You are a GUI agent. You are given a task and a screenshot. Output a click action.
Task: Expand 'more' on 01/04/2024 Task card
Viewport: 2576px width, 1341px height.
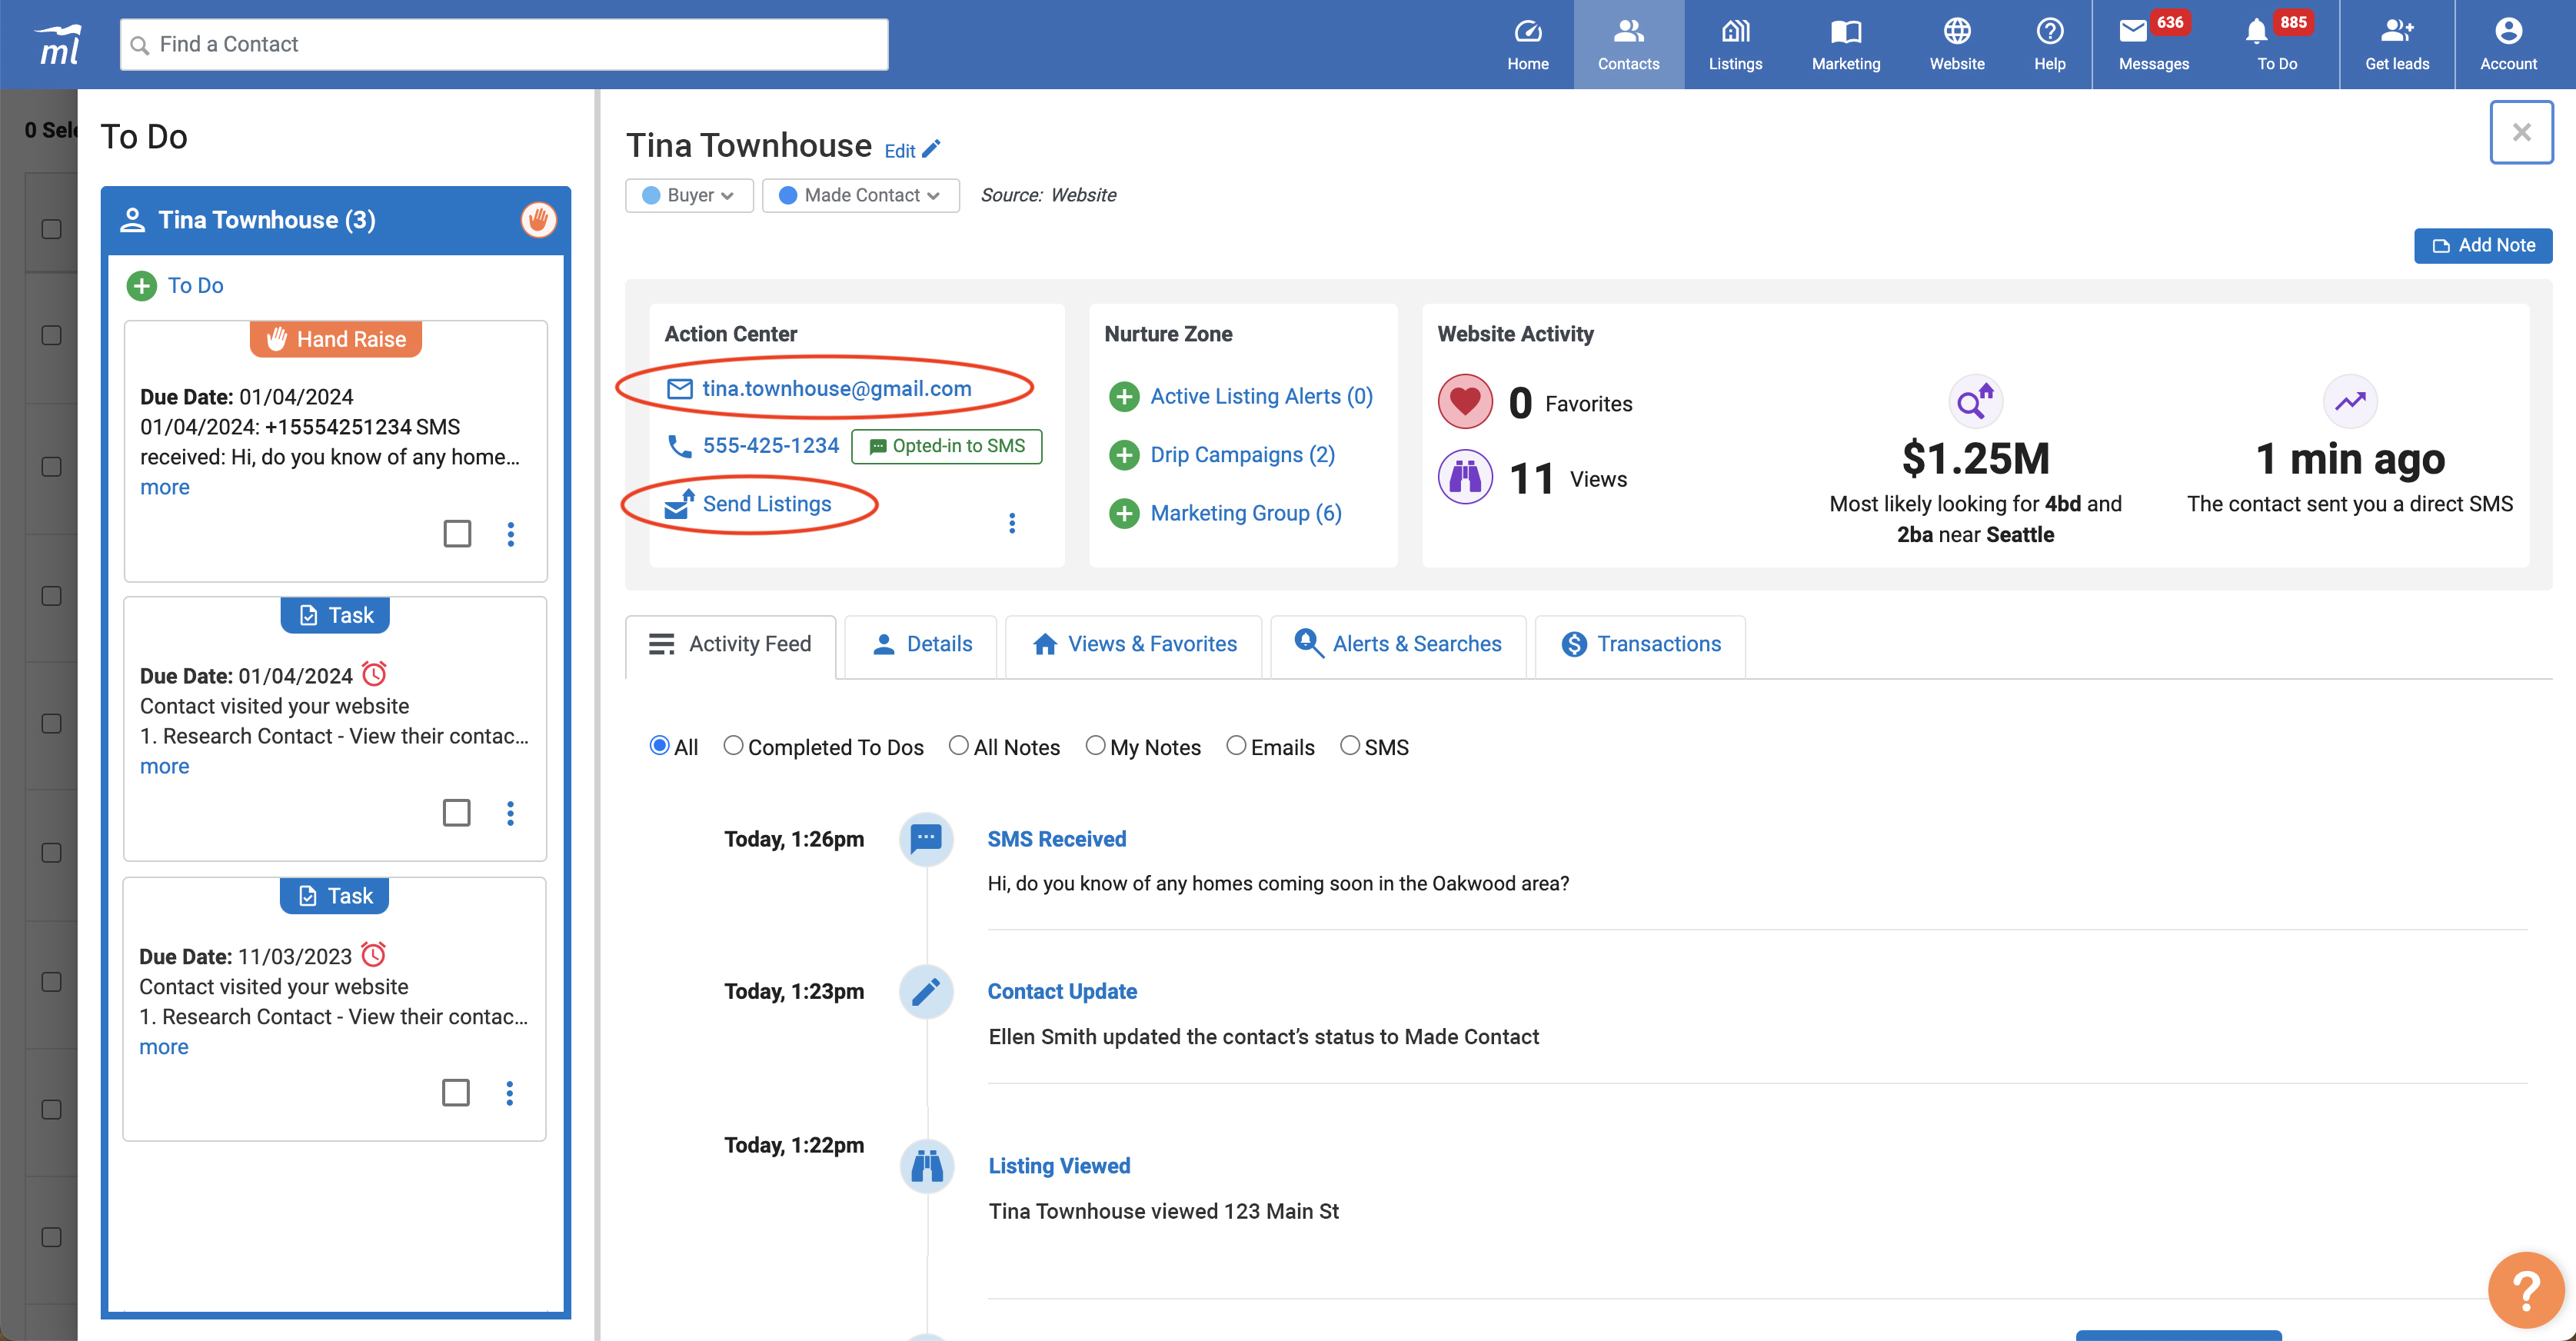click(x=165, y=766)
